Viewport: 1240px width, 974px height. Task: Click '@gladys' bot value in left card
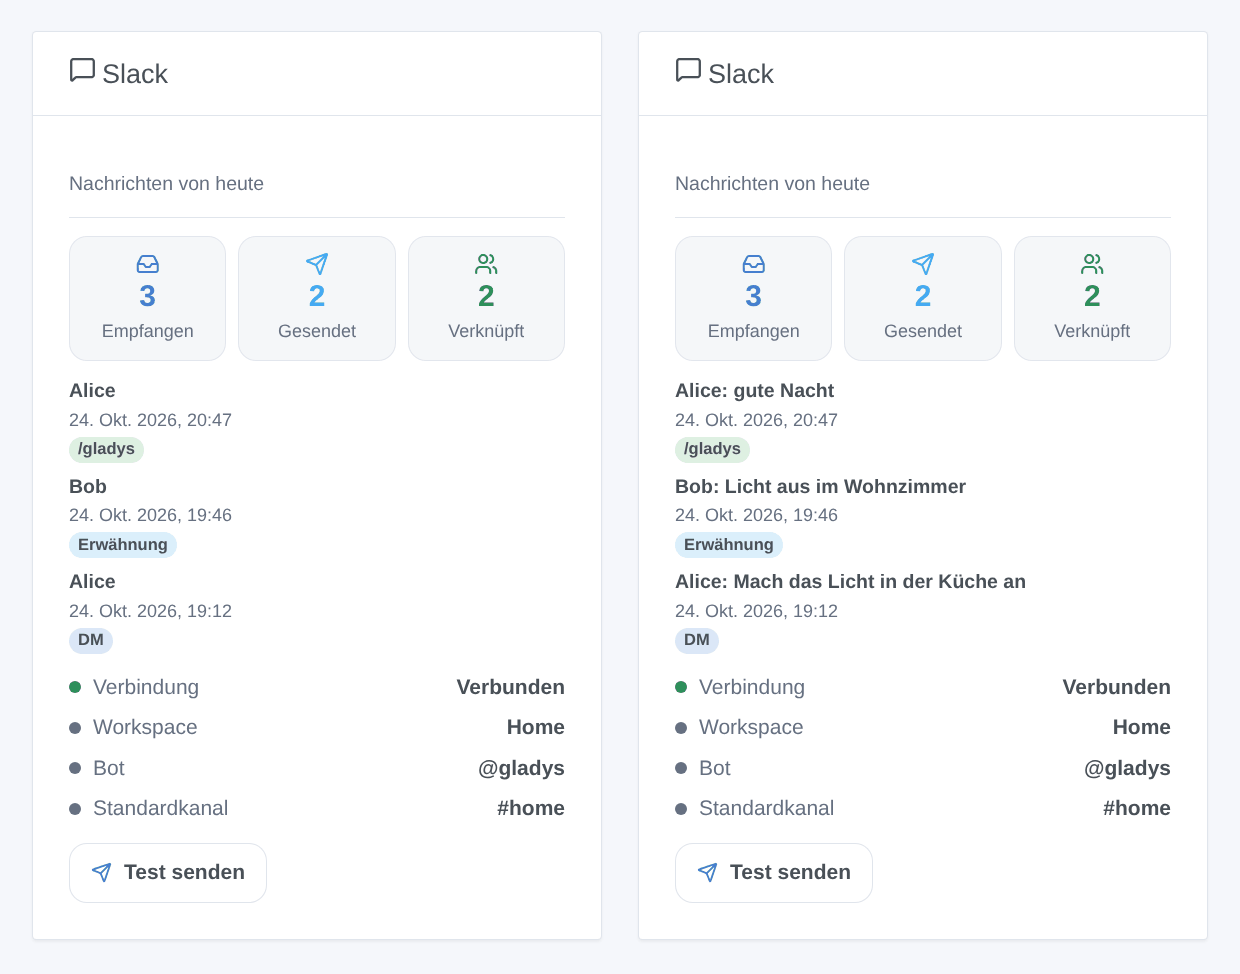(x=521, y=768)
